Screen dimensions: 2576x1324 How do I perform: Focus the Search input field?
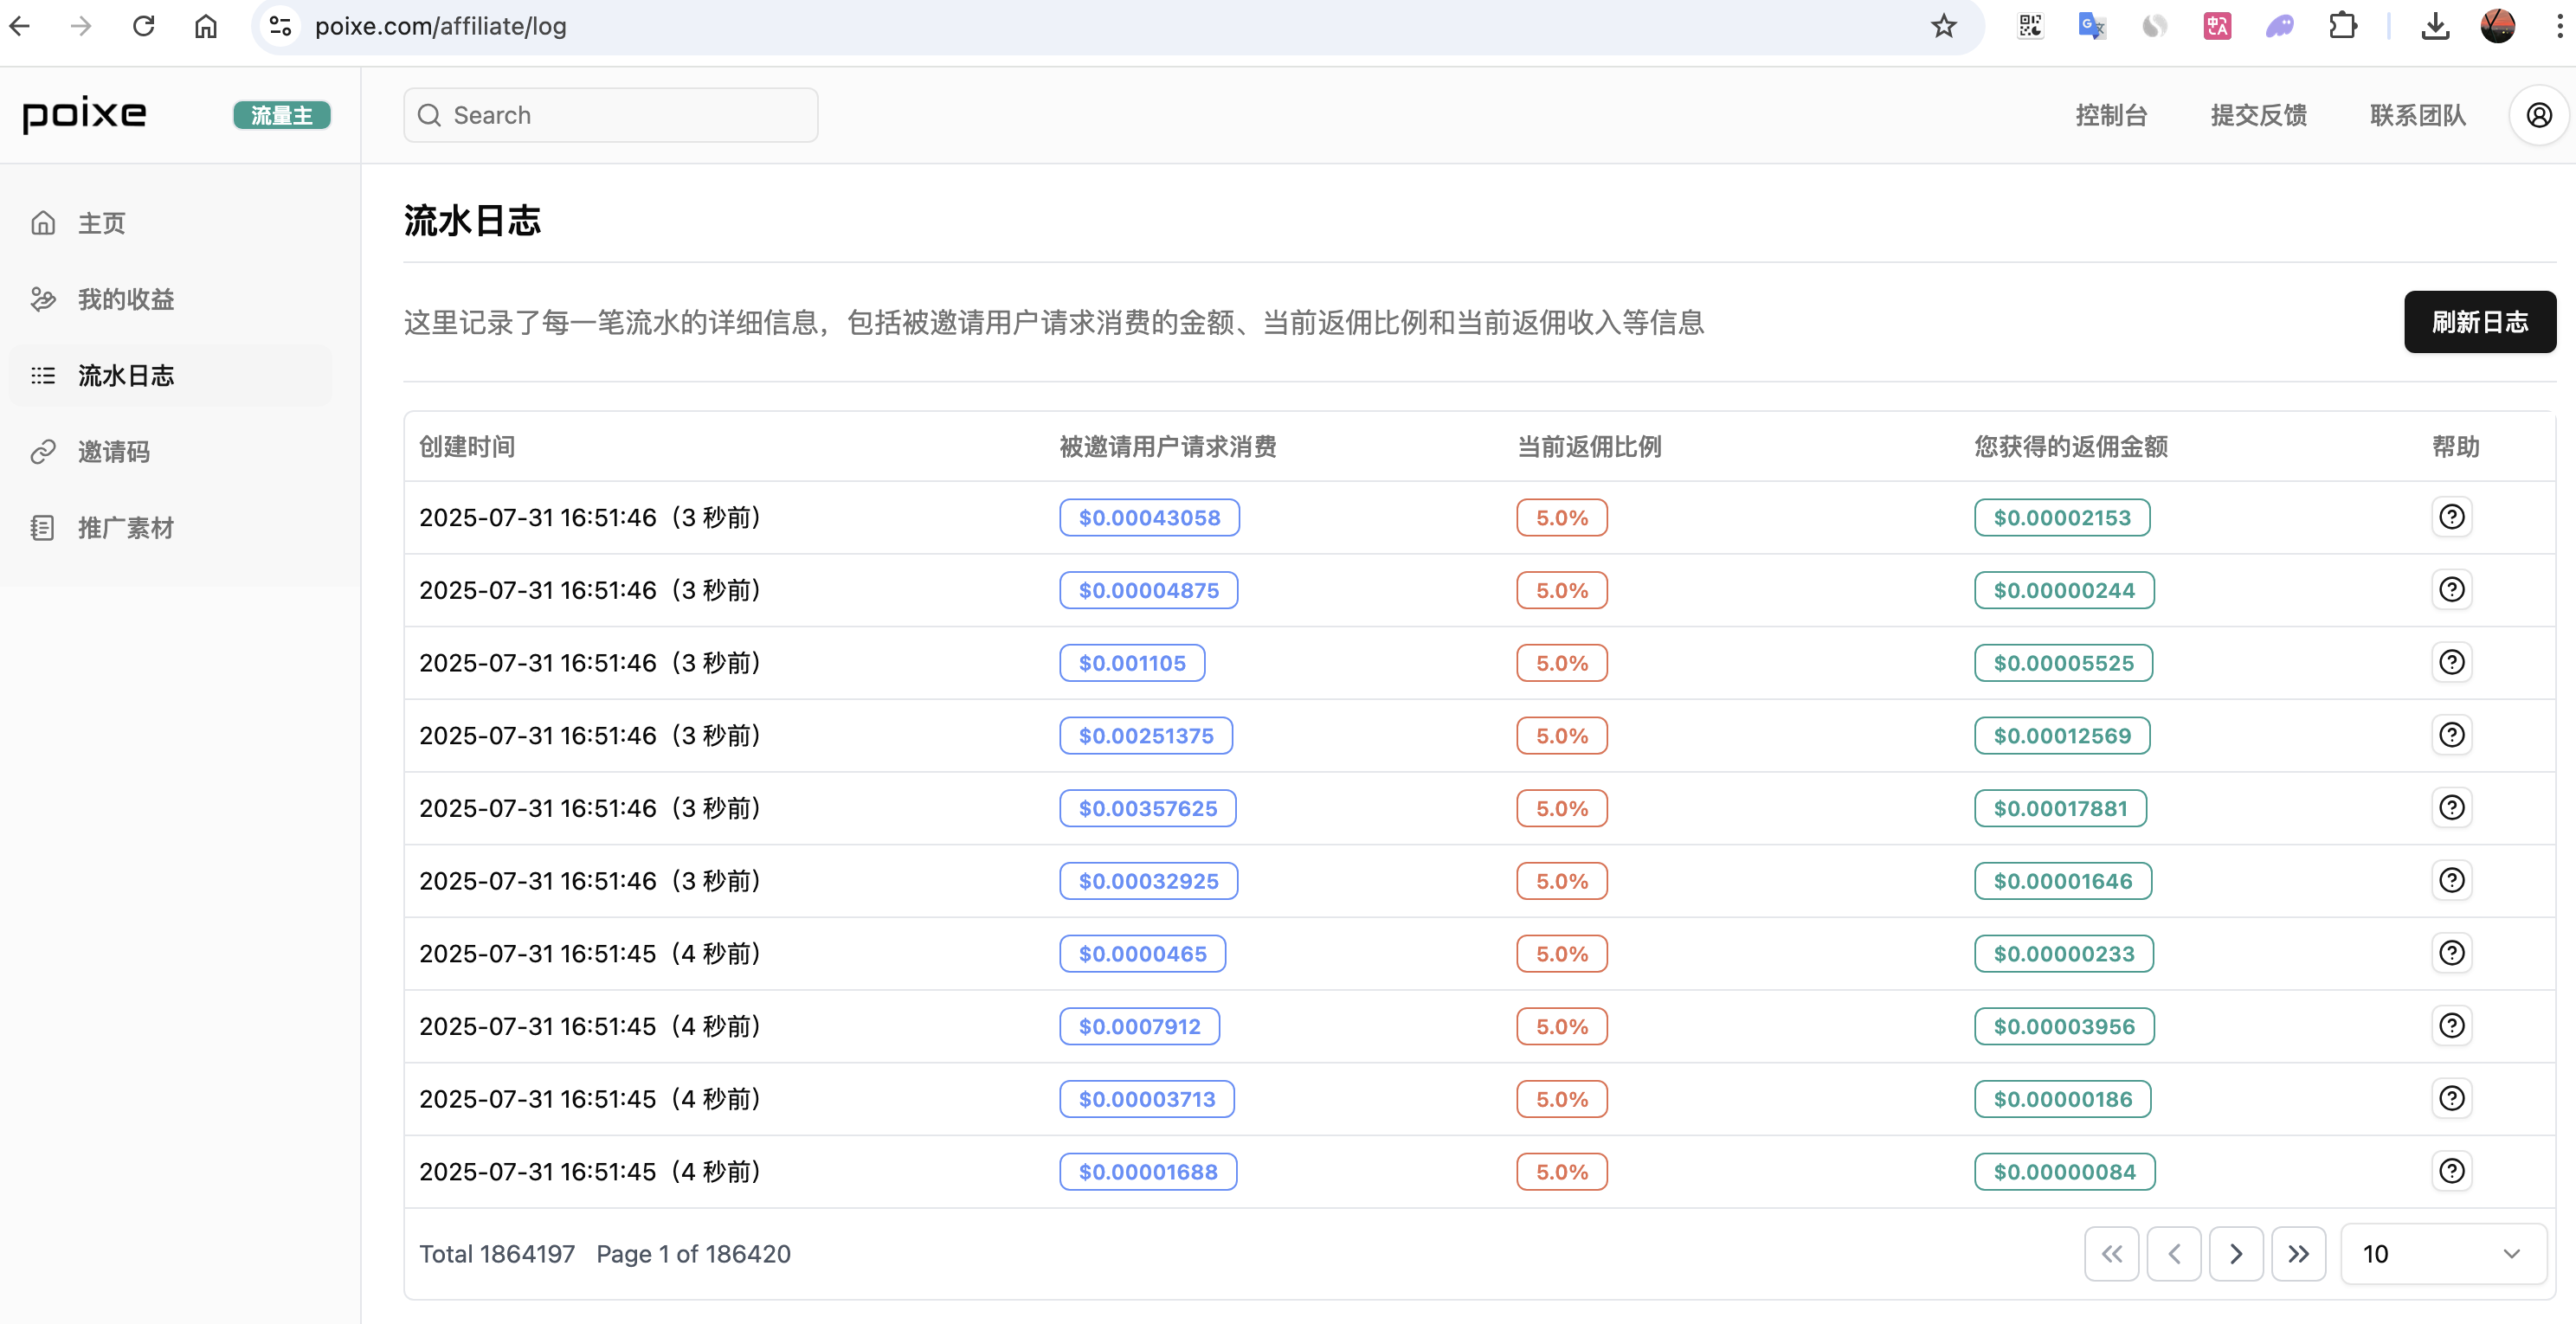[x=610, y=115]
